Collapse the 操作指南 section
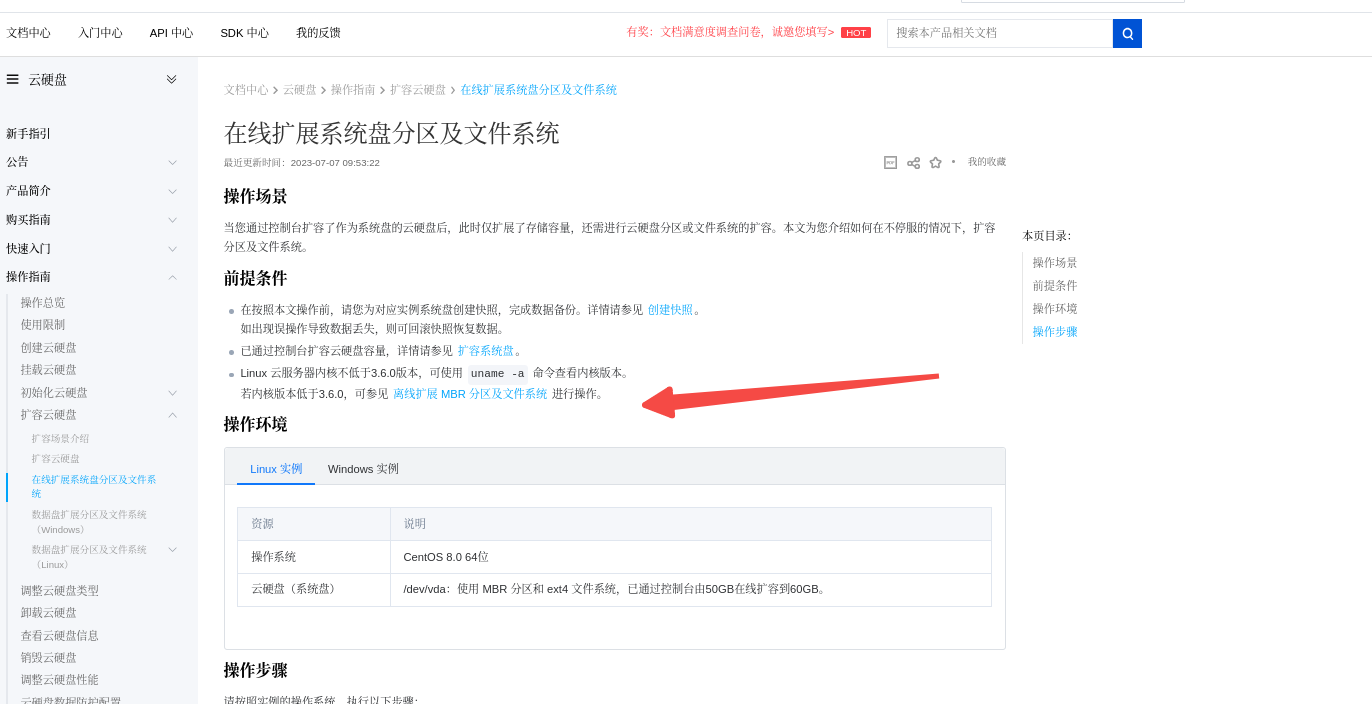This screenshot has height=704, width=1372. point(172,277)
